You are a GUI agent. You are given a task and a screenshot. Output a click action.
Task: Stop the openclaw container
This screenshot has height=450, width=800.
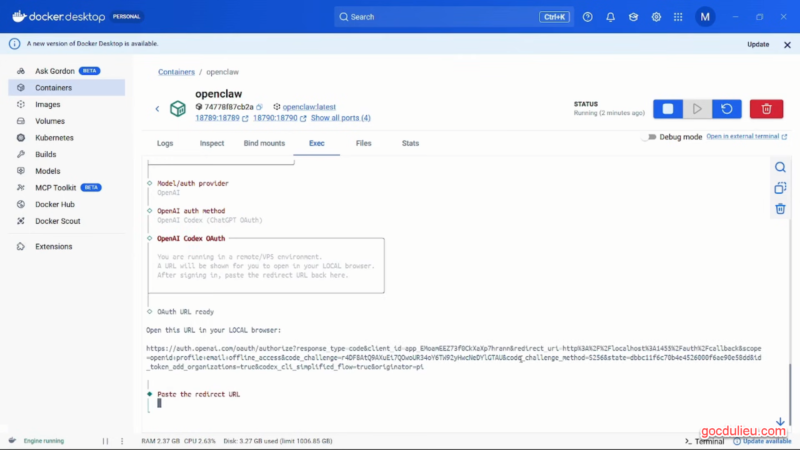tap(668, 108)
